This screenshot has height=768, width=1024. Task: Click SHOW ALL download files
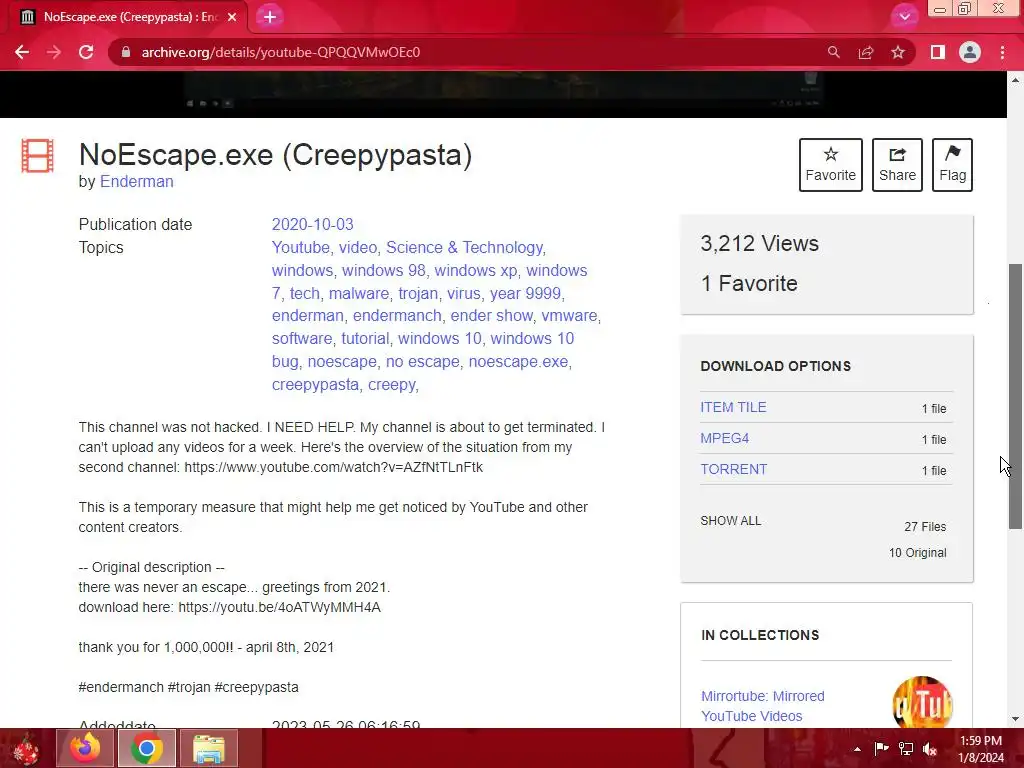(730, 520)
